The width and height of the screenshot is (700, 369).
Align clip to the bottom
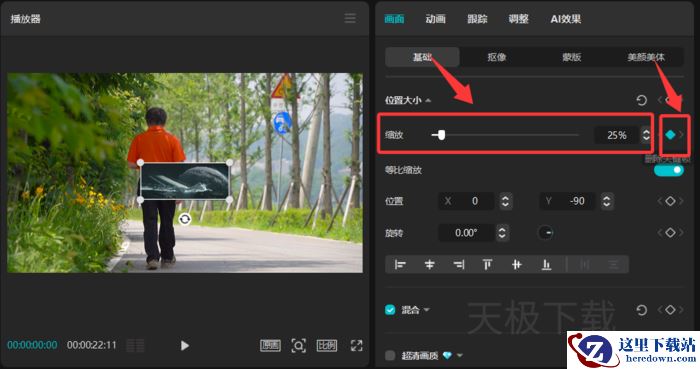click(x=546, y=265)
